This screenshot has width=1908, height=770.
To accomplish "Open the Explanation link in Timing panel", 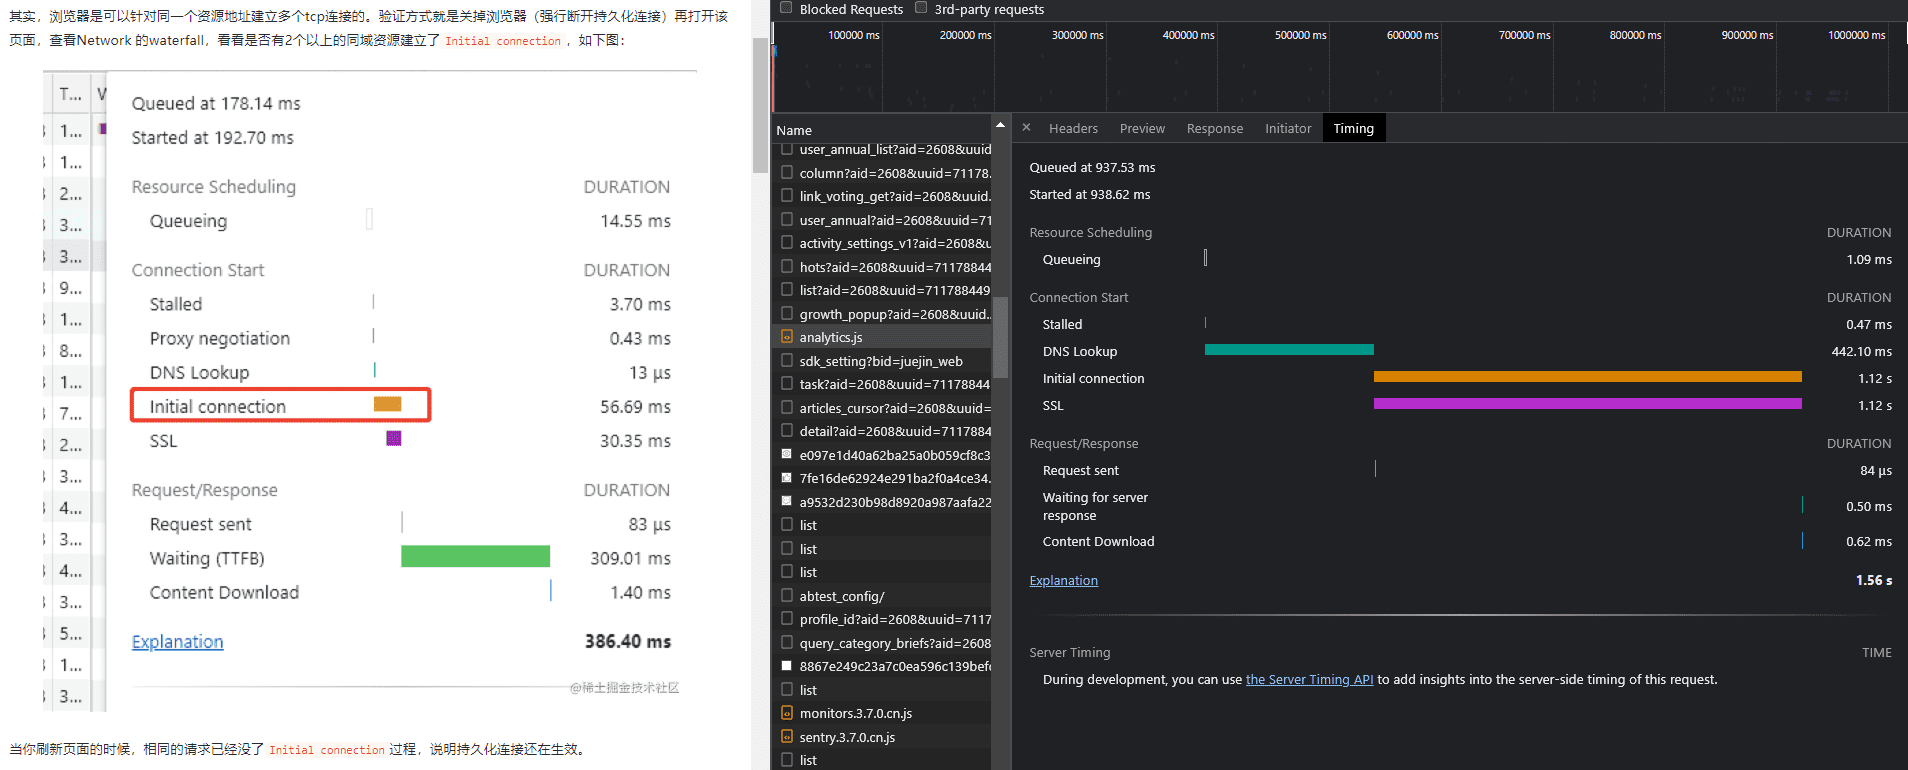I will (x=1063, y=580).
